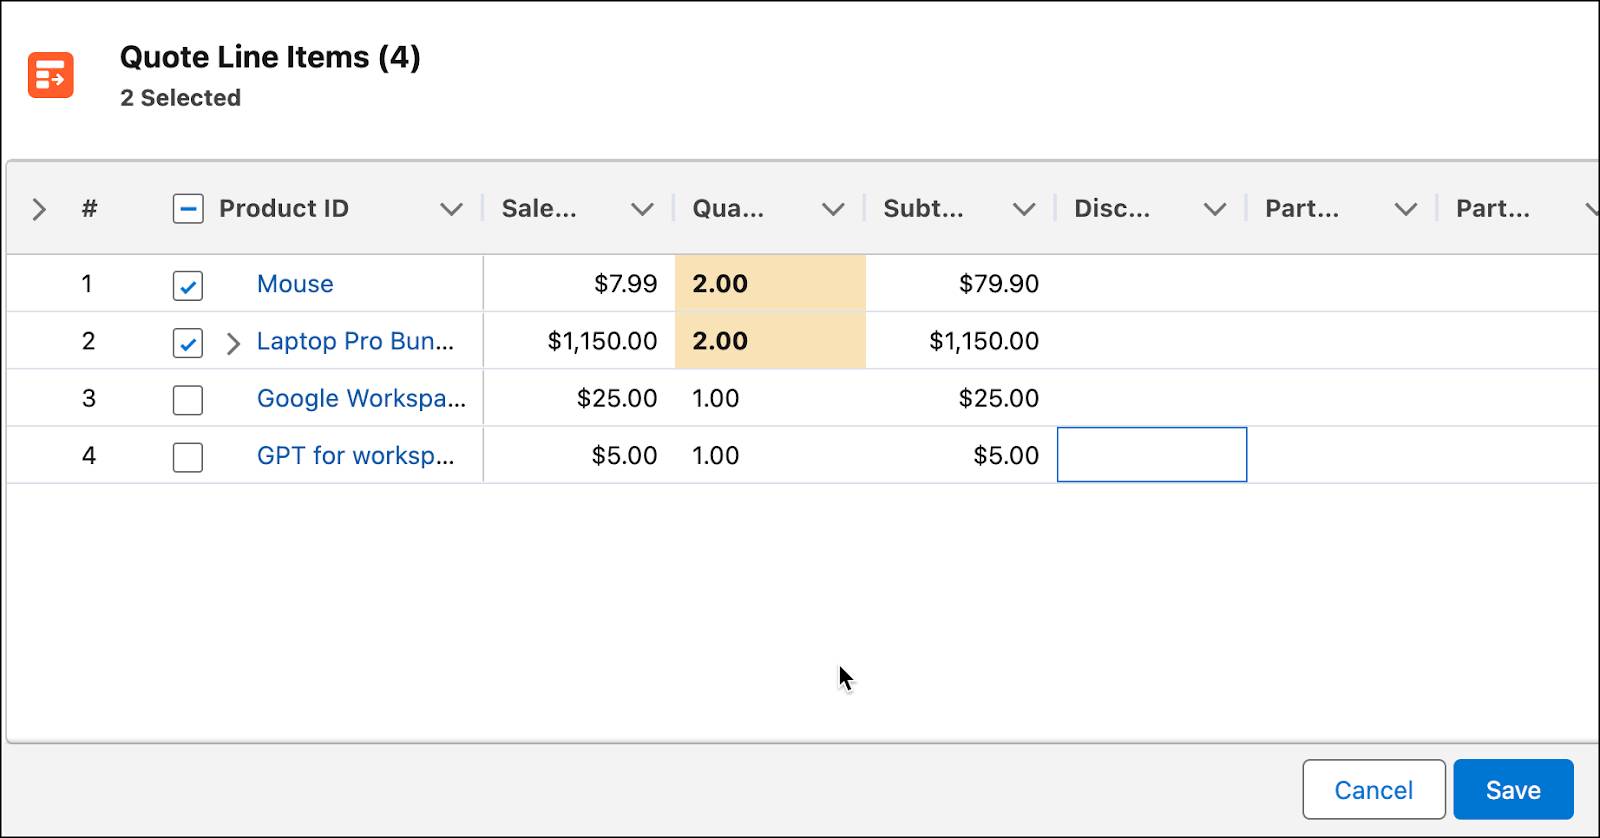Open Discount column dropdown arrow
This screenshot has width=1600, height=838.
click(1215, 209)
